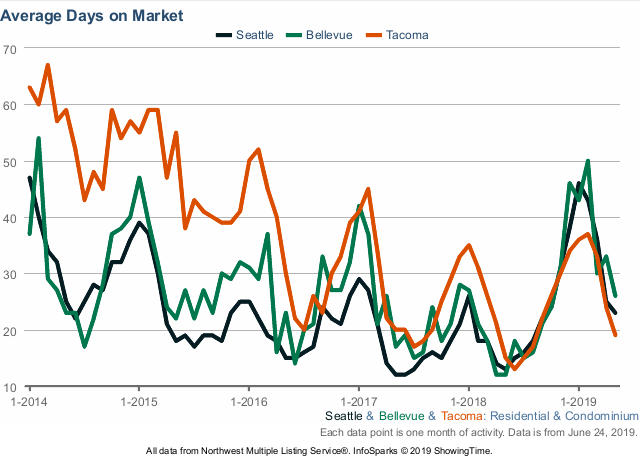Click Seattle in the footer caption
This screenshot has height=461, width=640.
[x=345, y=416]
